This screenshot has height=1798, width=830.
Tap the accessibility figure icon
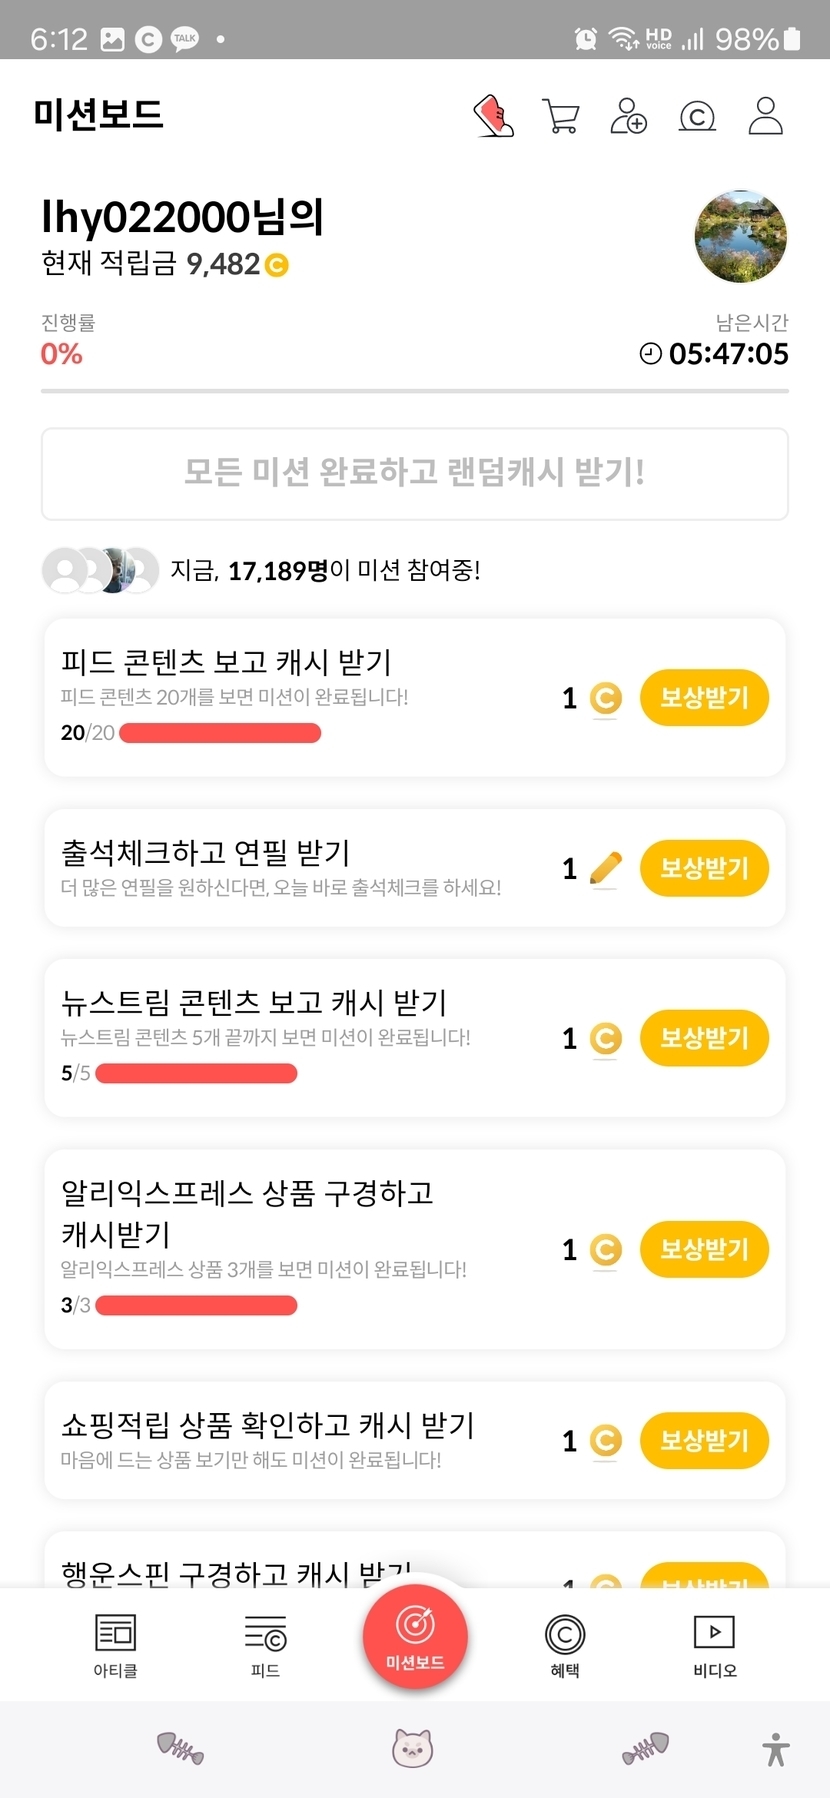point(776,1749)
